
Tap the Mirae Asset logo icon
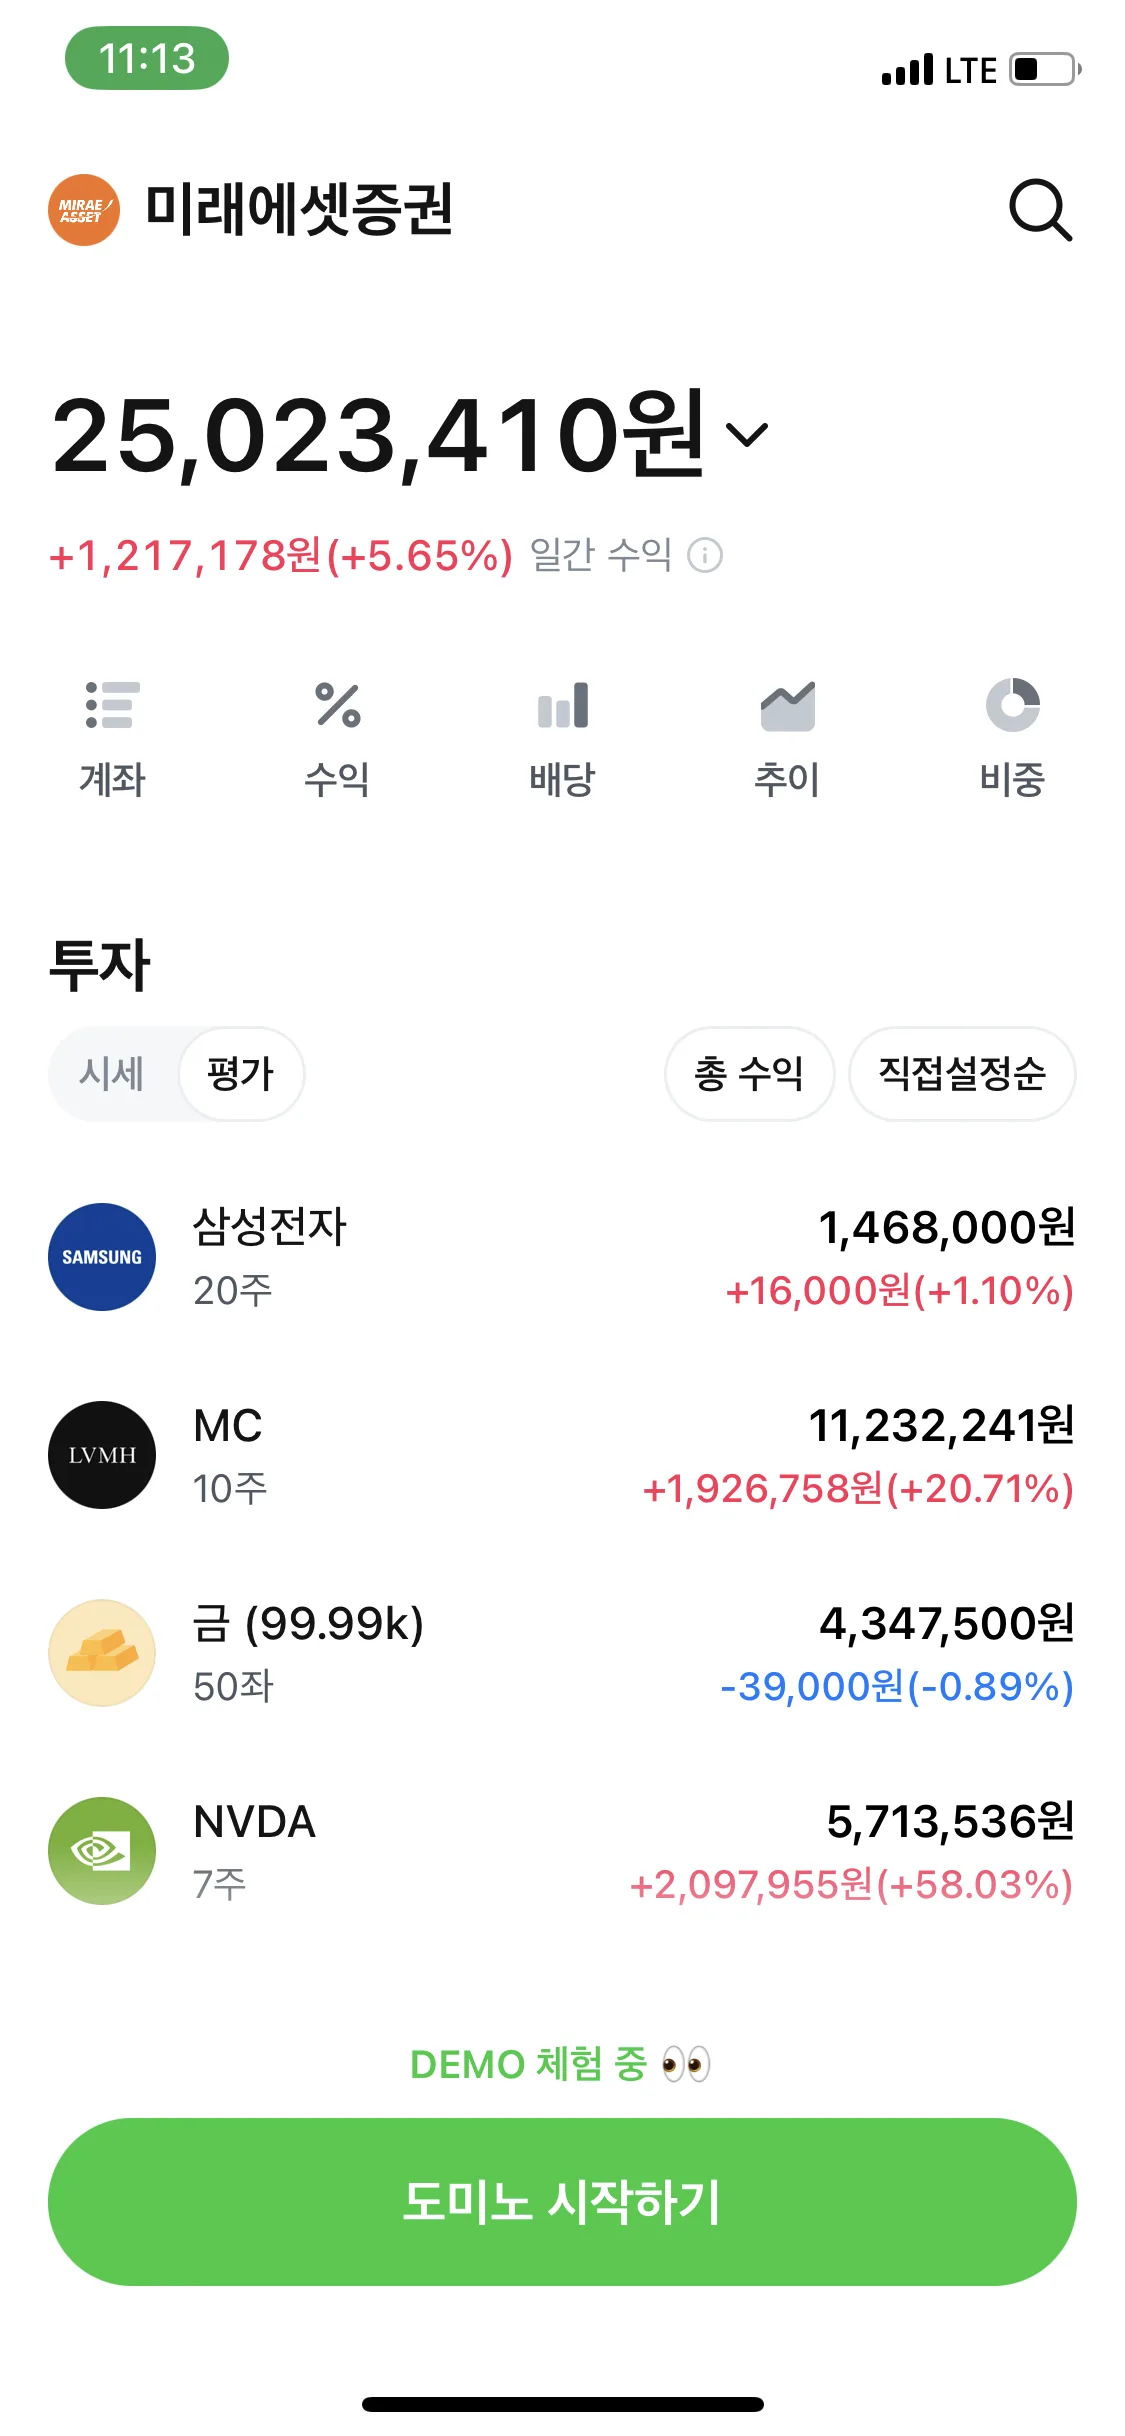coord(84,210)
